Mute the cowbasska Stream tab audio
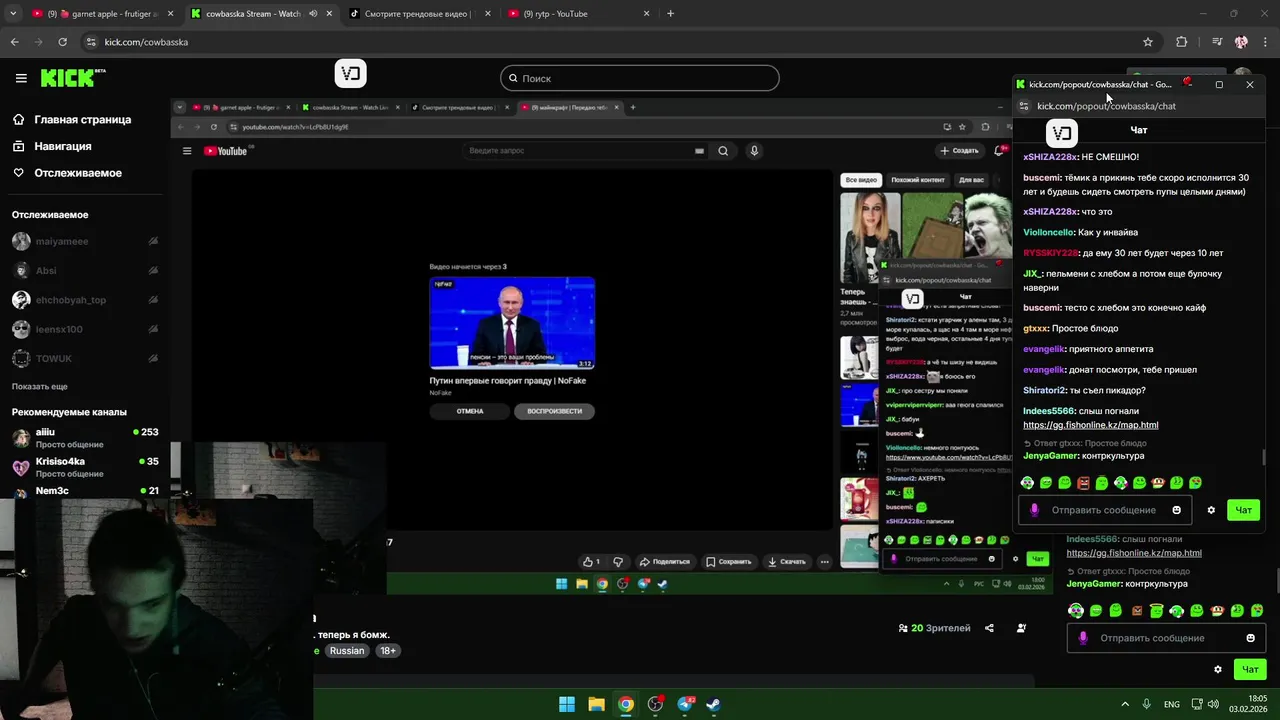1280x720 pixels. (x=313, y=14)
